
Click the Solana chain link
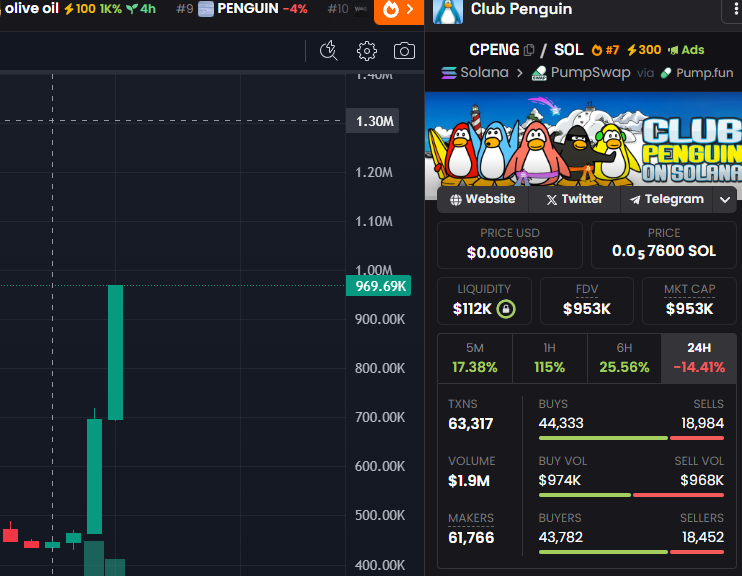[475, 72]
